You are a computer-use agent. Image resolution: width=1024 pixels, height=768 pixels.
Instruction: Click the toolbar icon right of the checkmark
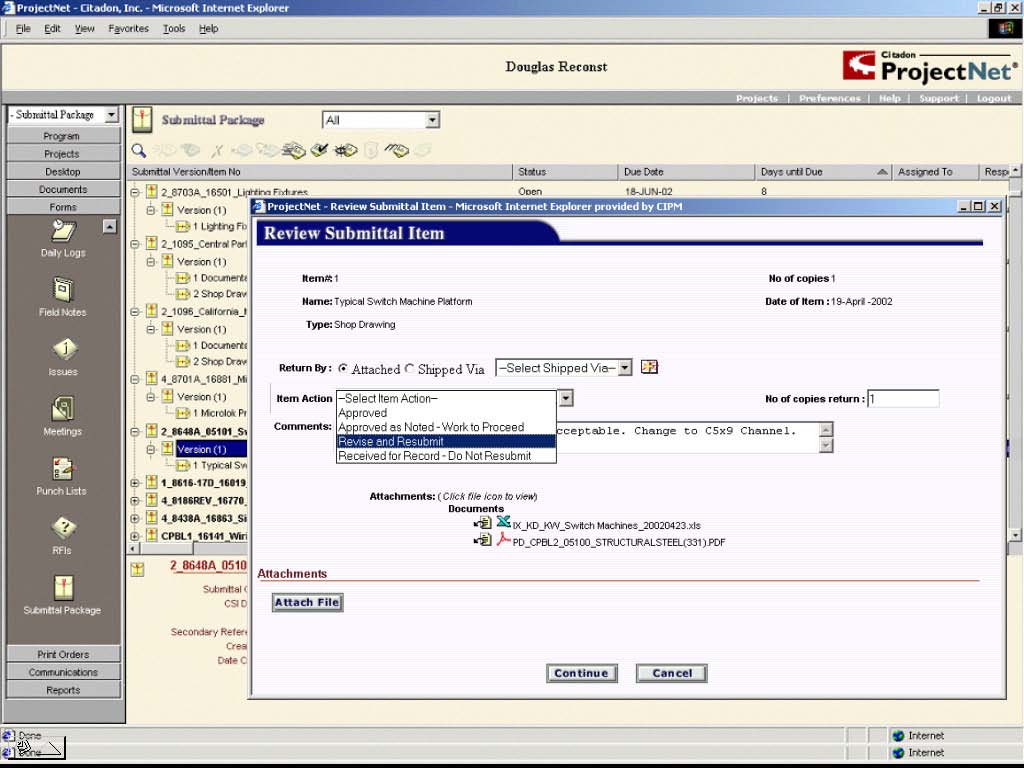click(x=345, y=151)
